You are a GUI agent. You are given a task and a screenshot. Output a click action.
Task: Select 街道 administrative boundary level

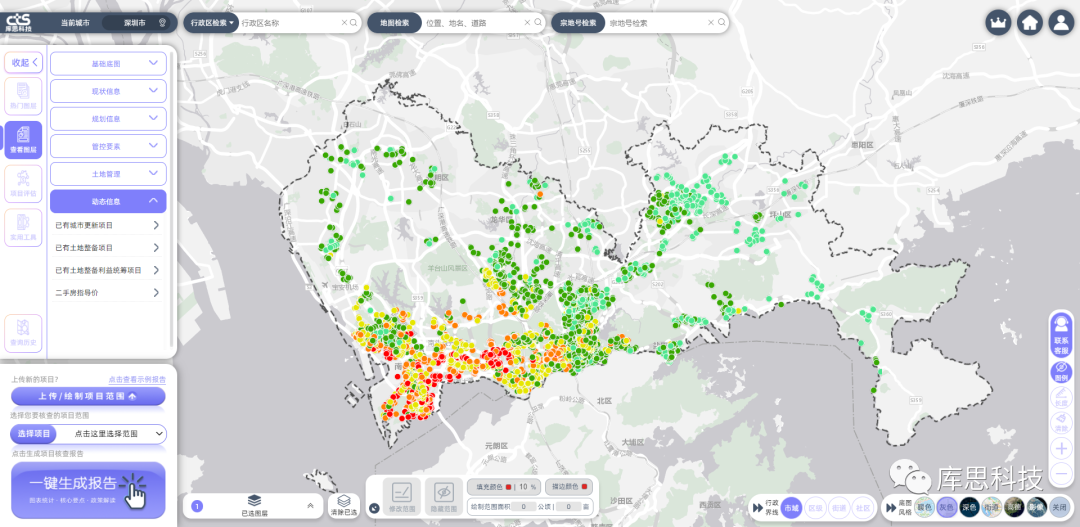coord(838,508)
